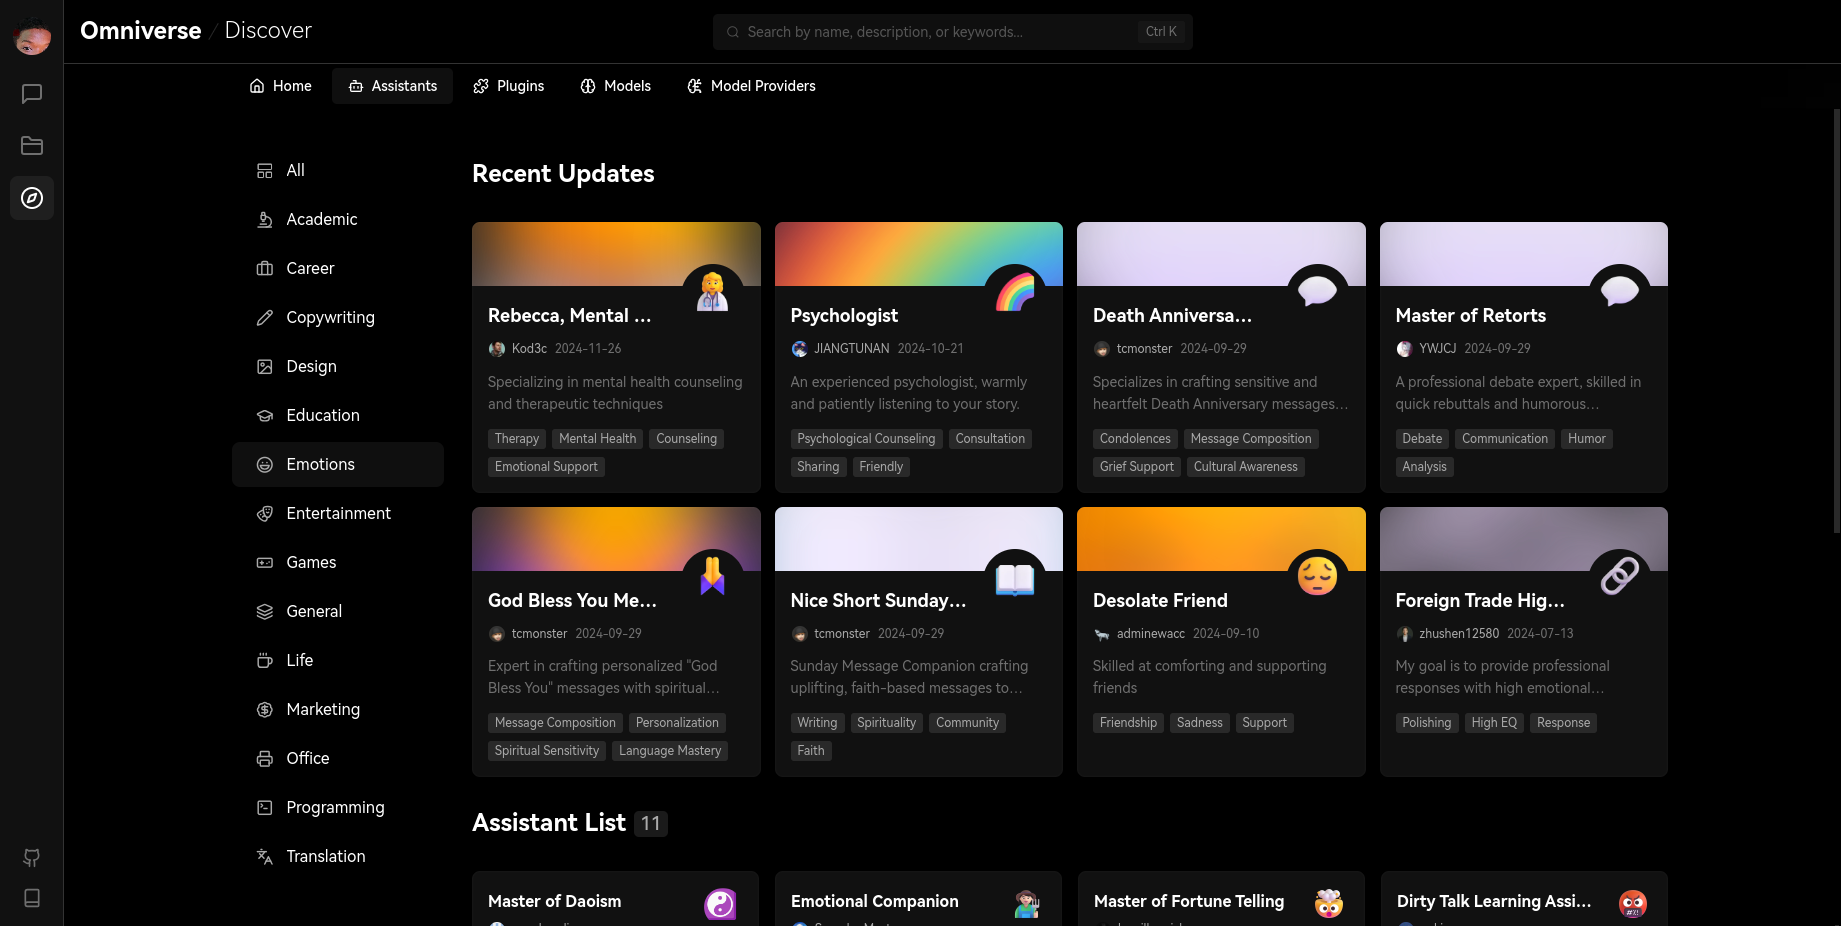1841x926 pixels.
Task: Open the files folder icon in sidebar
Action: 32,146
